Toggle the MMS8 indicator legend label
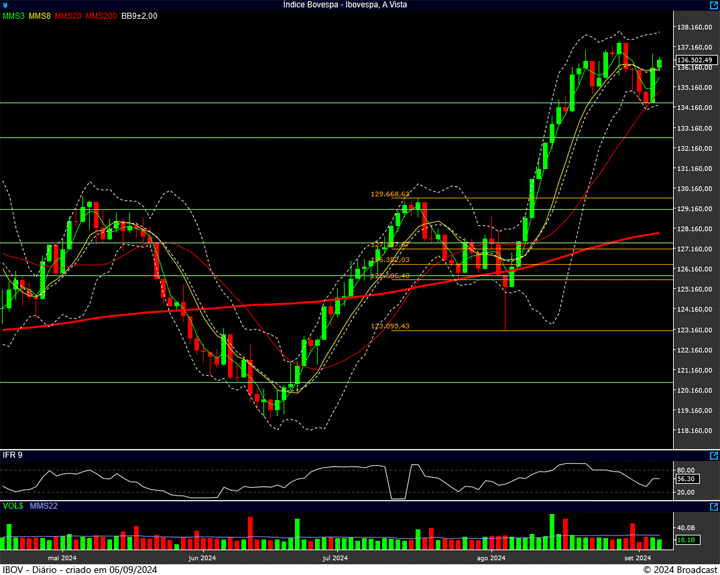 [x=40, y=16]
